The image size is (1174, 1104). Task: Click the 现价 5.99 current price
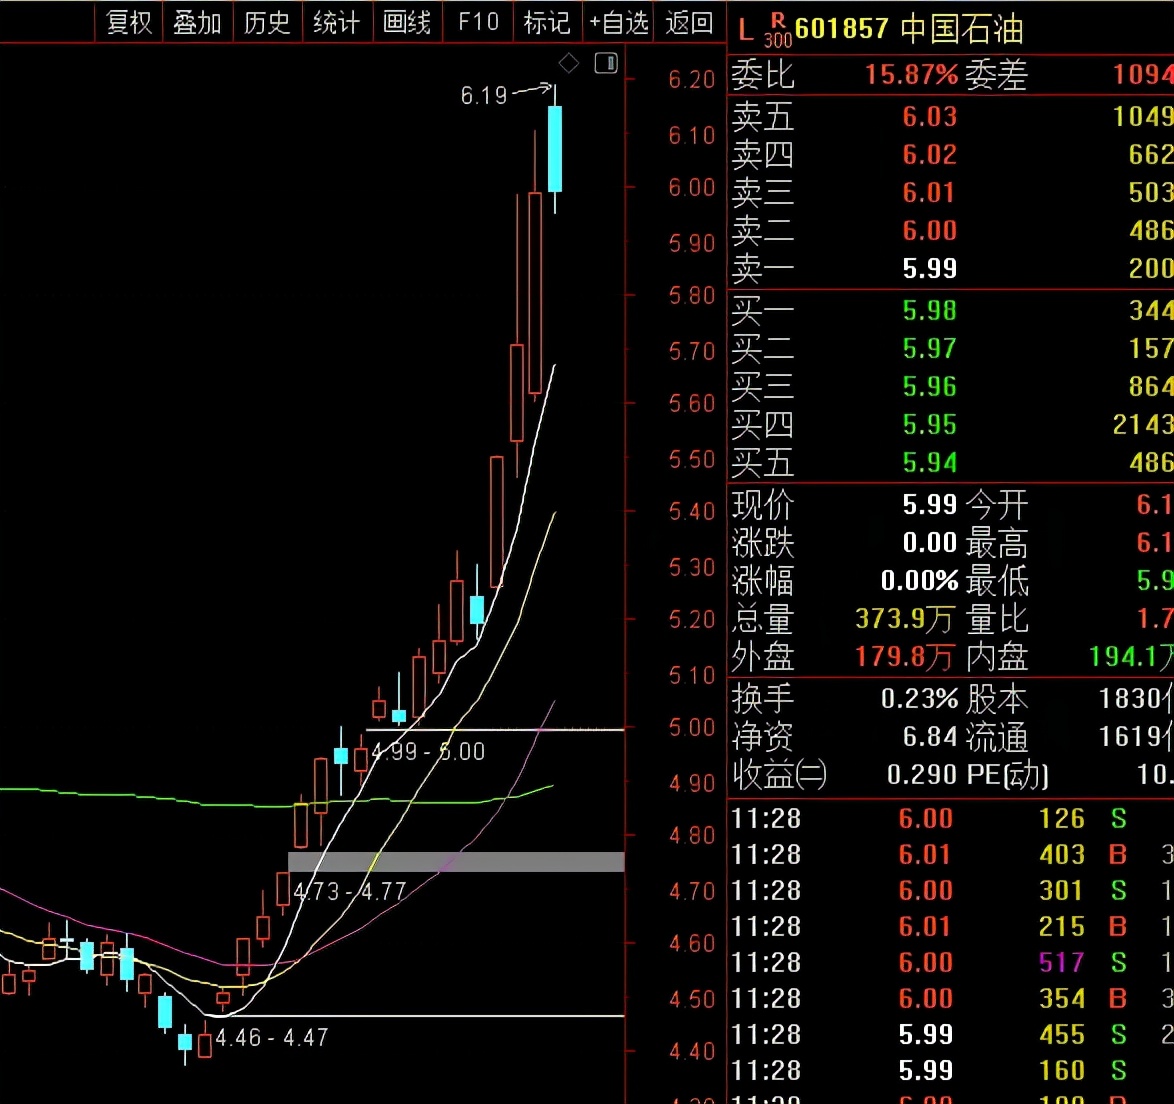(929, 504)
